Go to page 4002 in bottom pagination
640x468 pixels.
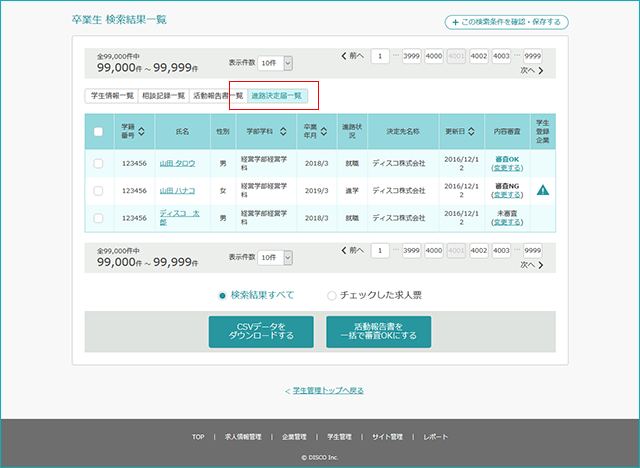coord(479,250)
